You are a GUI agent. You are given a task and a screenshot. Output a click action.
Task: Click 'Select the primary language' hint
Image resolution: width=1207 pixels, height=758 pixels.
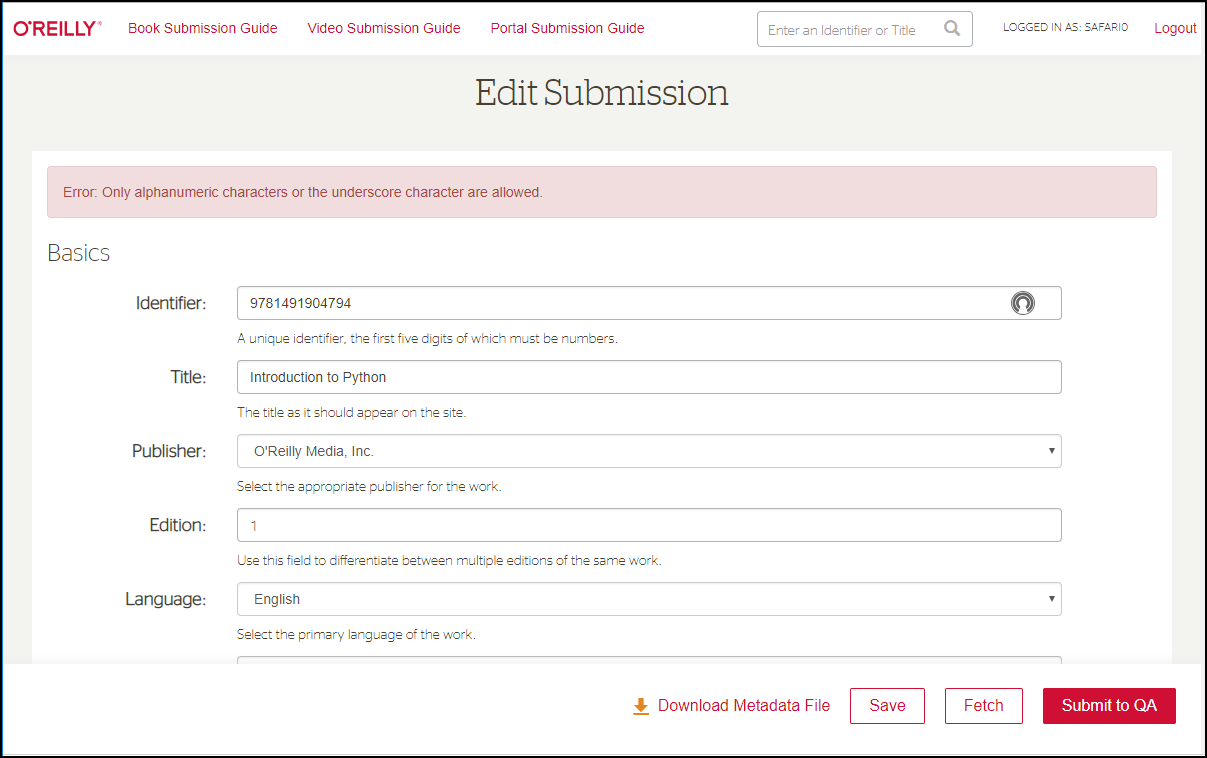[356, 635]
